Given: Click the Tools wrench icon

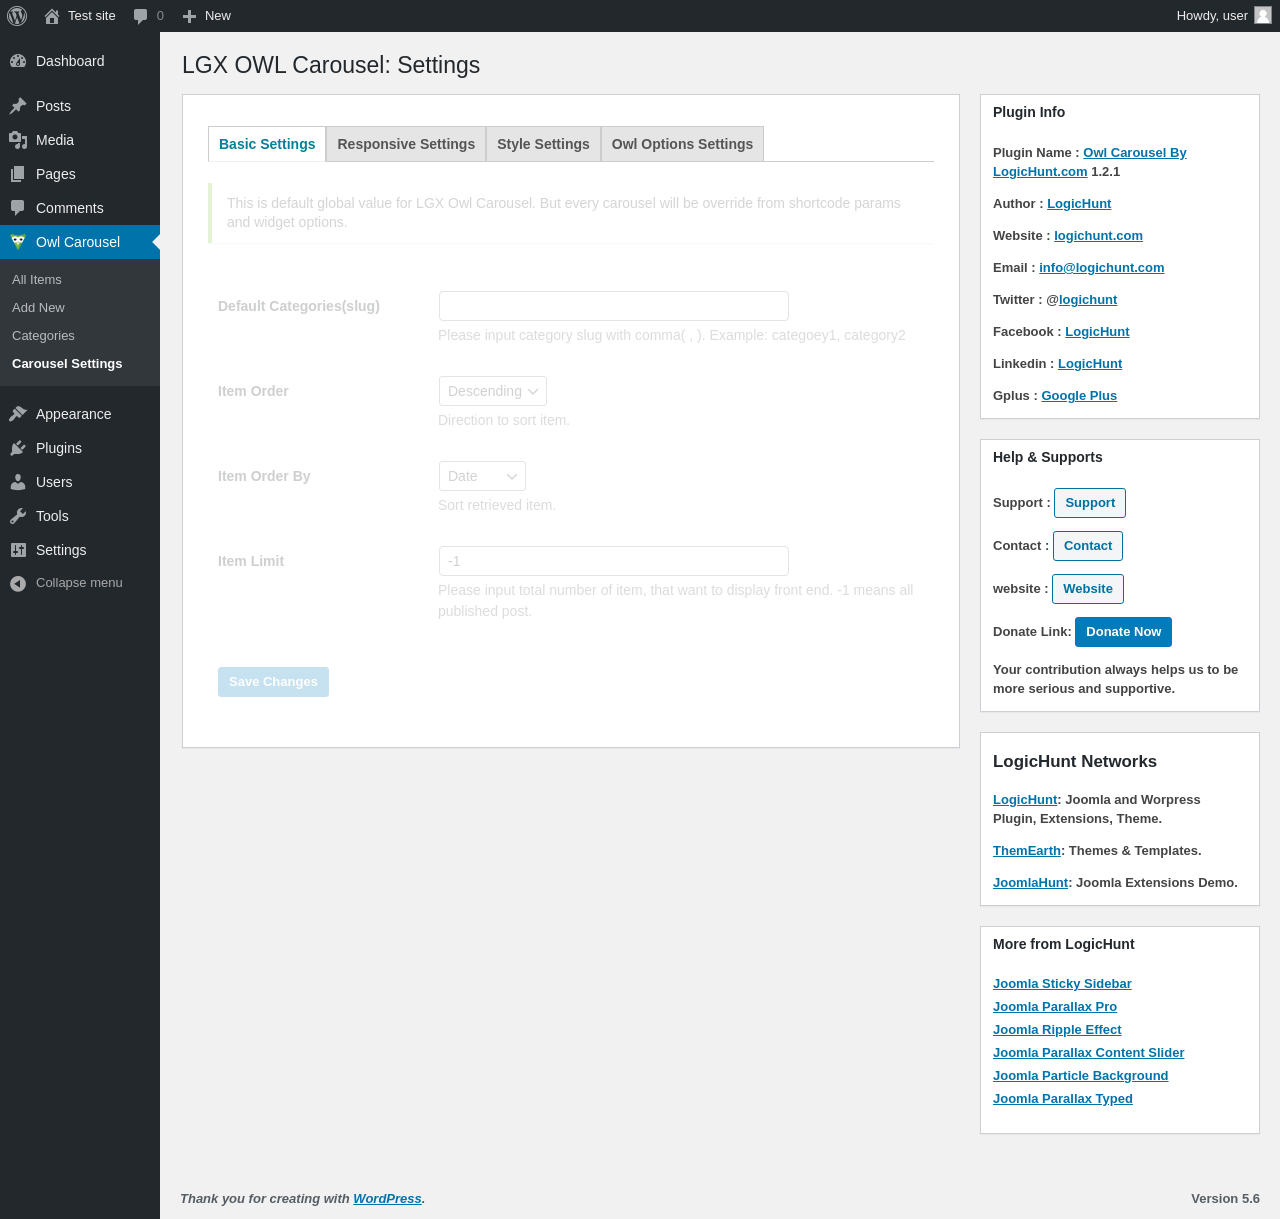Looking at the screenshot, I should click(18, 516).
